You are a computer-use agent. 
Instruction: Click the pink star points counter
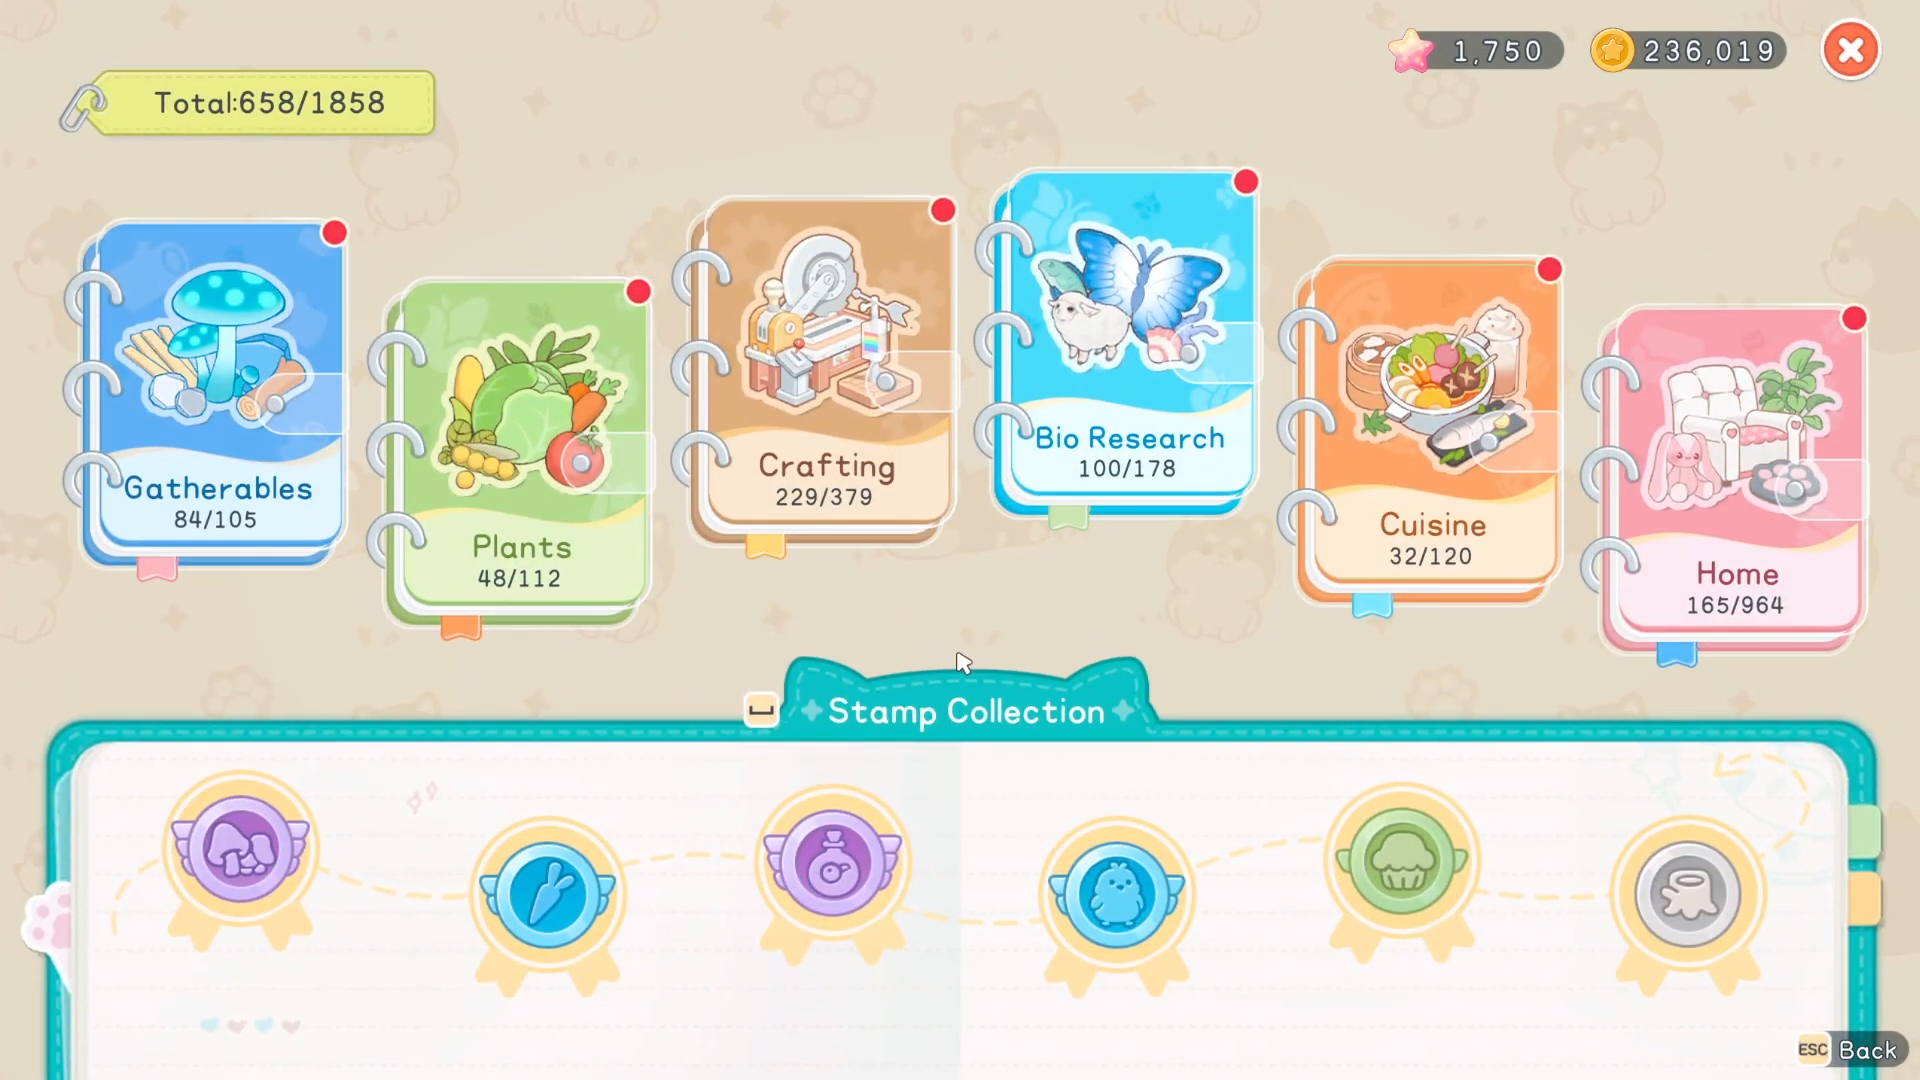pyautogui.click(x=1476, y=50)
